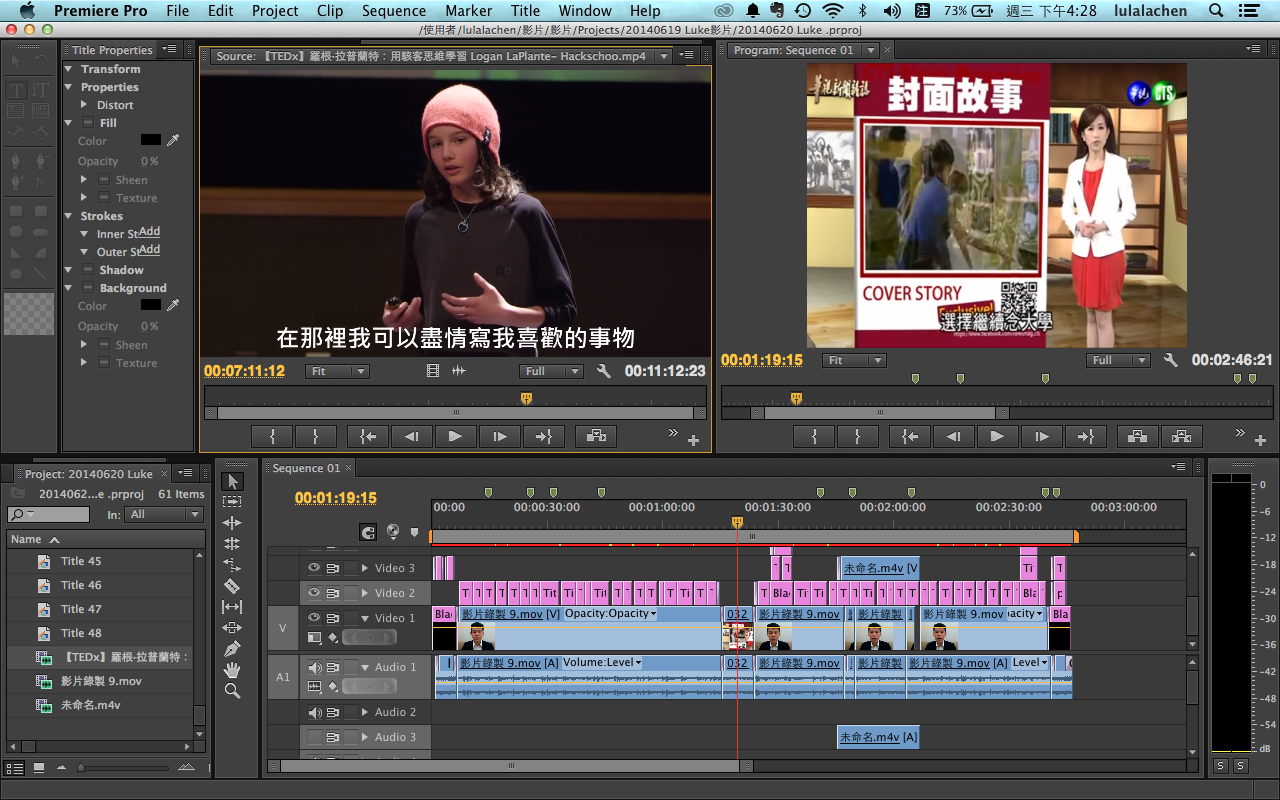Open the Clip menu
Viewport: 1280px width, 800px height.
329,11
